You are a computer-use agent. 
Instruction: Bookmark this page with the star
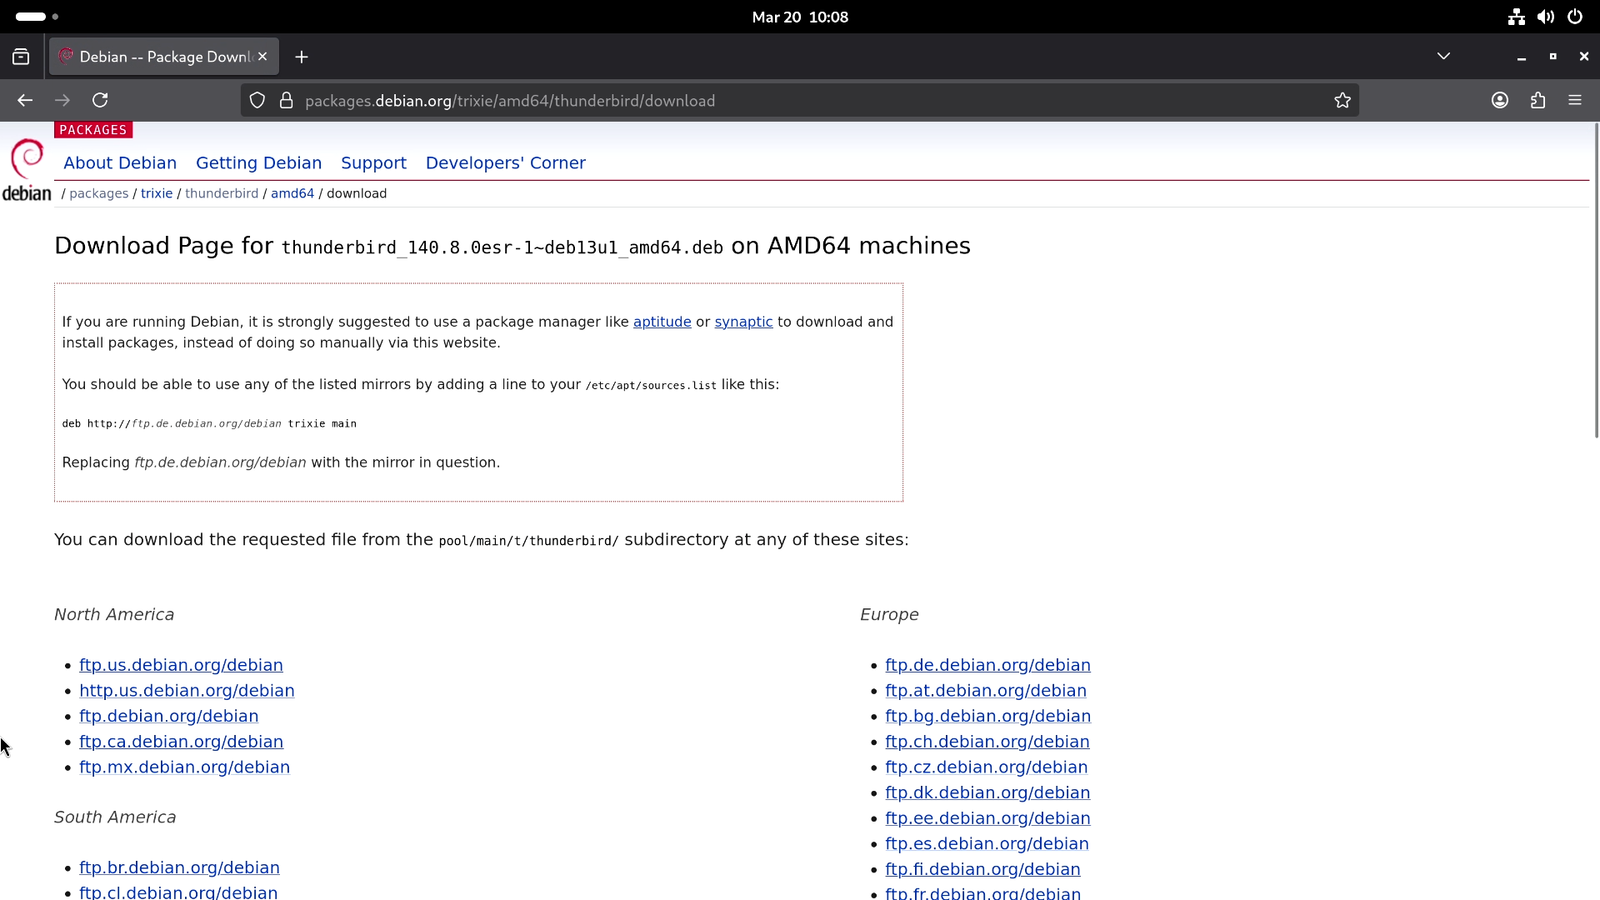pyautogui.click(x=1343, y=100)
